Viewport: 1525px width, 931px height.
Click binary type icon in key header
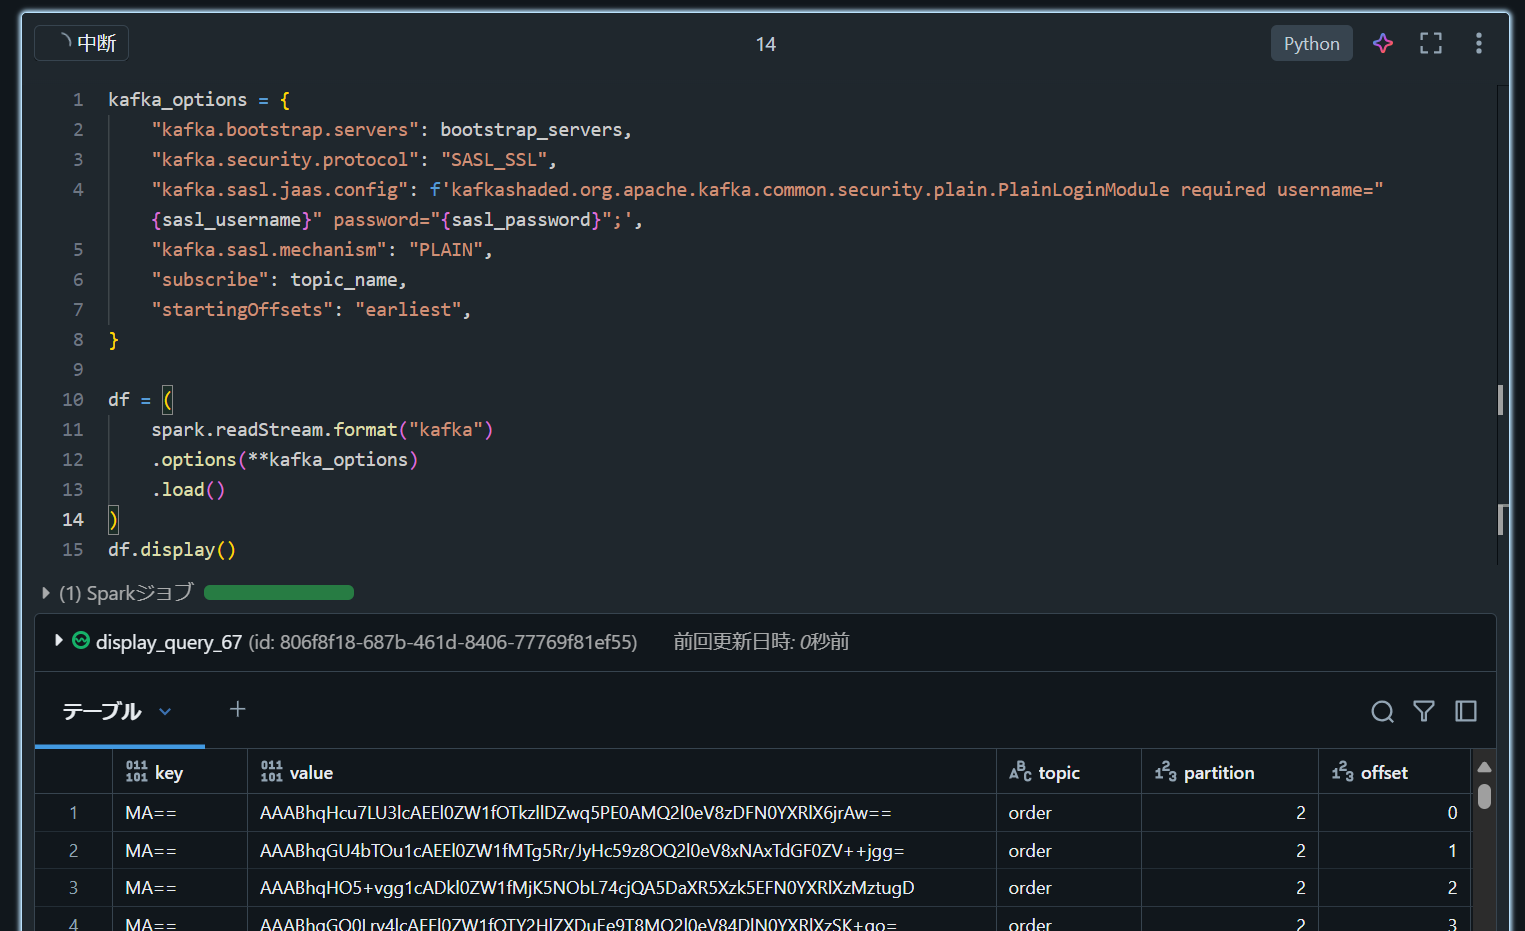[x=137, y=771]
